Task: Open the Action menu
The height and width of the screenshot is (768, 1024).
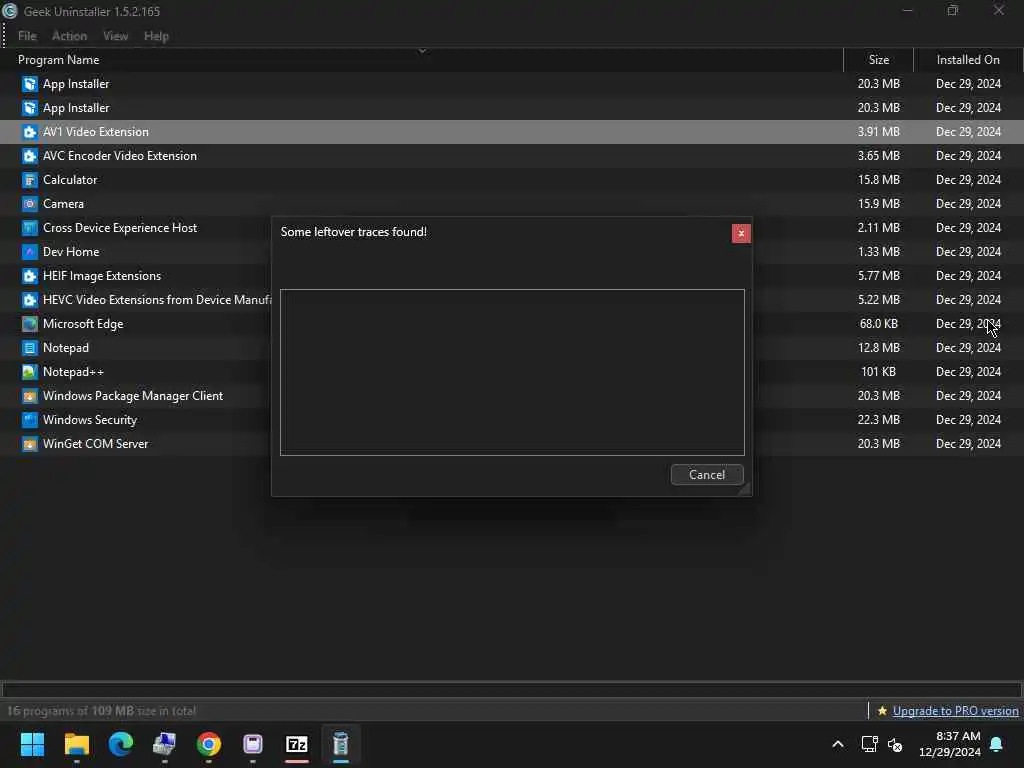Action: (x=69, y=36)
